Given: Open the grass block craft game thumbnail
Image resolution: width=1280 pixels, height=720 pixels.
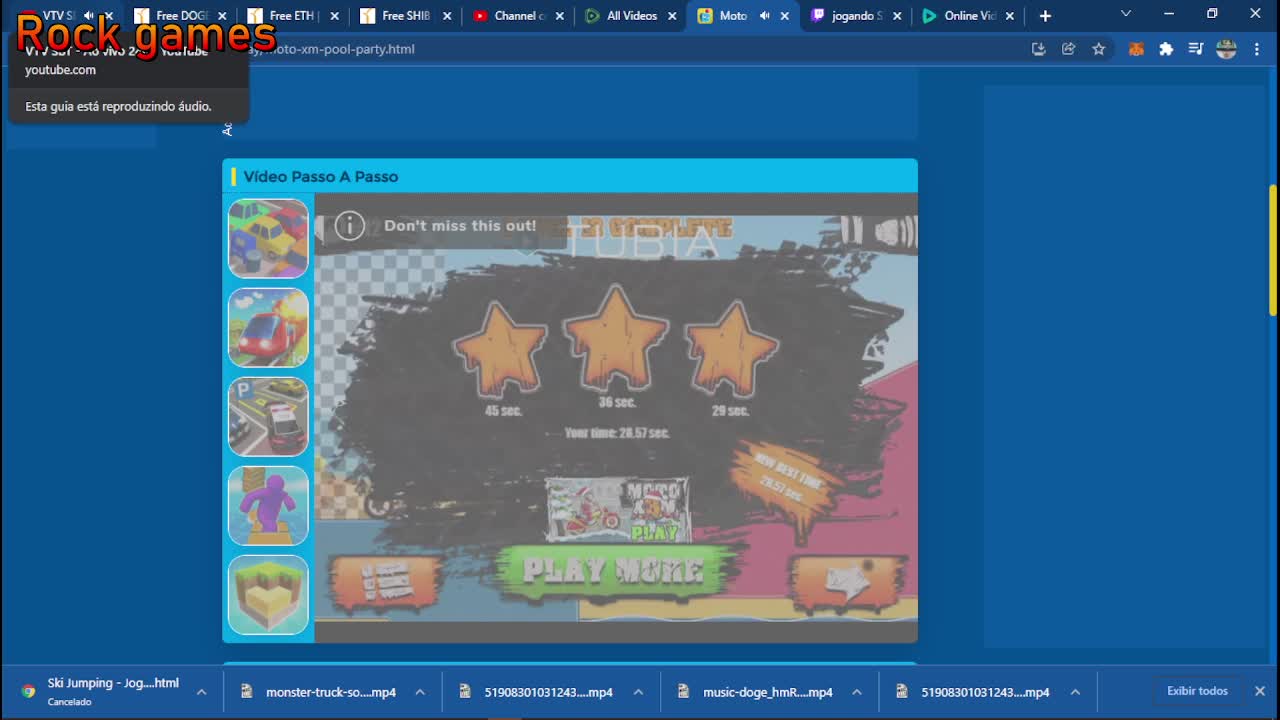Looking at the screenshot, I should click(268, 595).
